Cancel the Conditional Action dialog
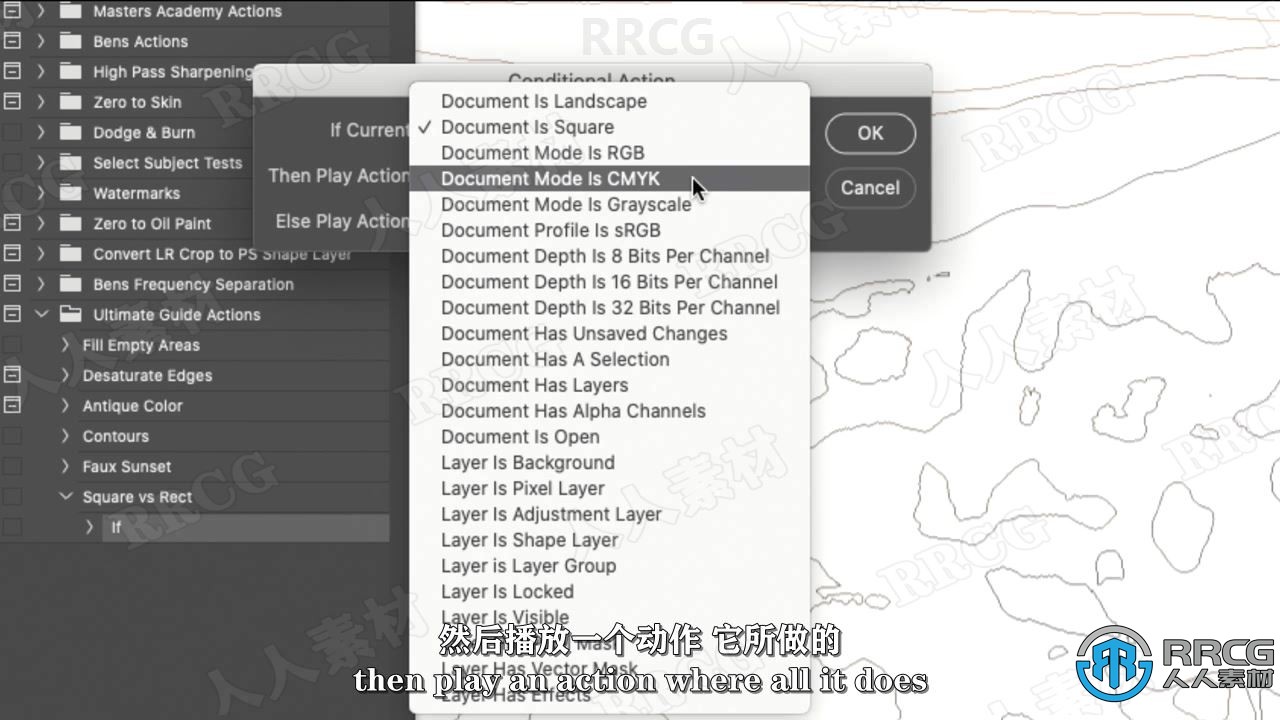The width and height of the screenshot is (1280, 720). (870, 188)
